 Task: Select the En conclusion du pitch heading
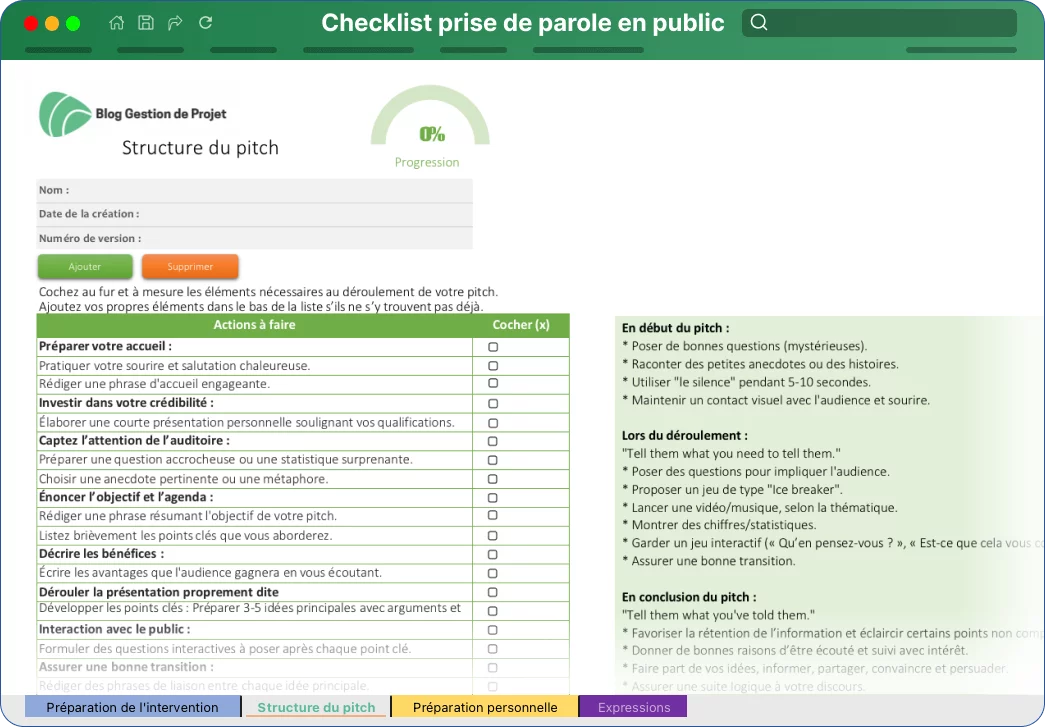point(689,597)
